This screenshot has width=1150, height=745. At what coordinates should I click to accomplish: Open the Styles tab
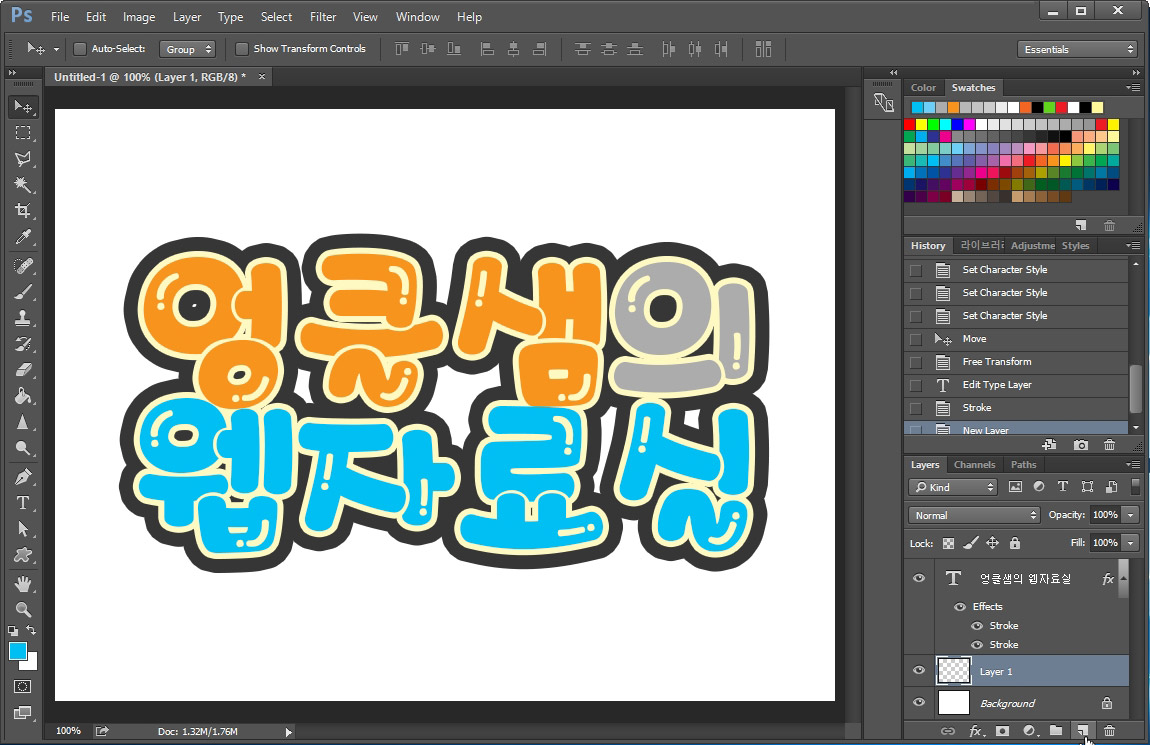[x=1075, y=246]
